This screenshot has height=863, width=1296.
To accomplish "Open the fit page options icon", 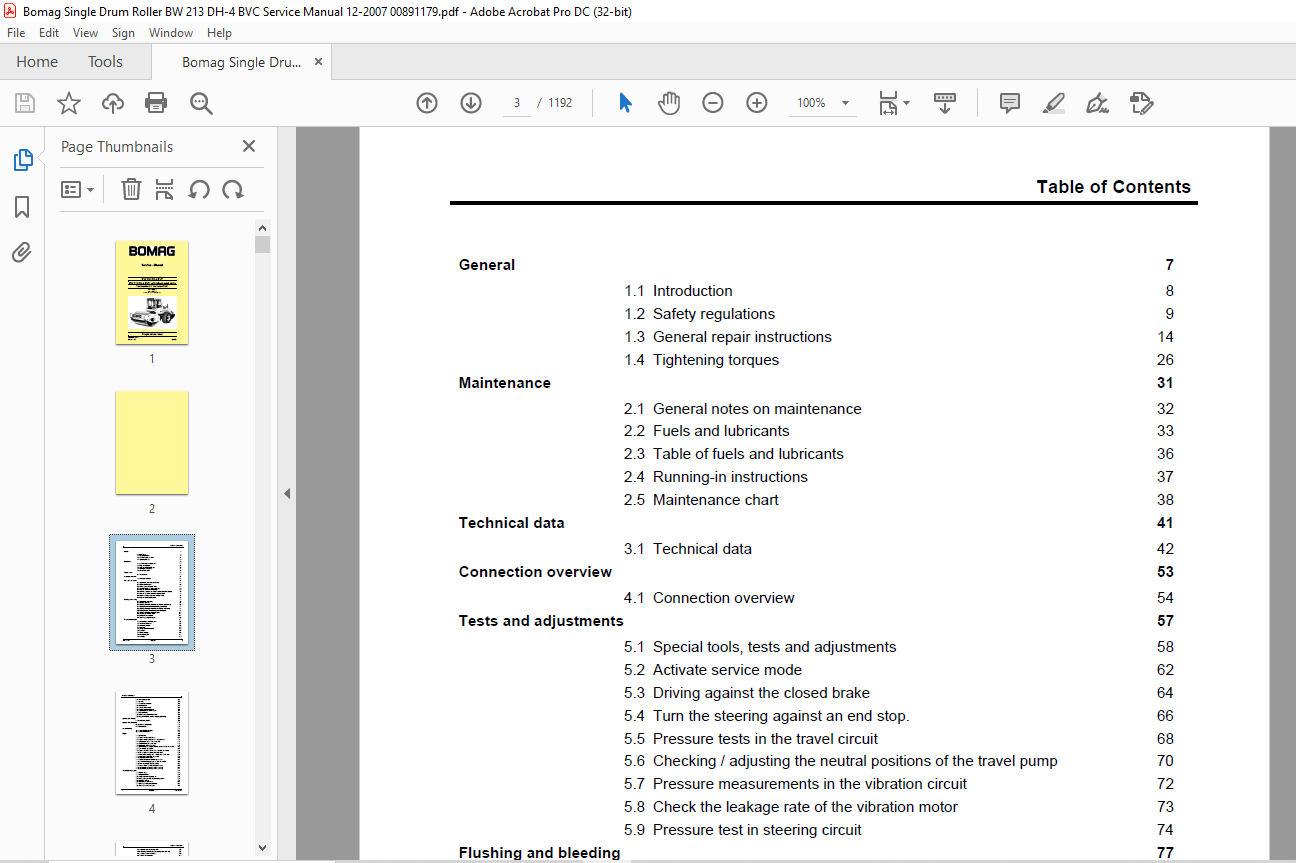I will (x=893, y=103).
